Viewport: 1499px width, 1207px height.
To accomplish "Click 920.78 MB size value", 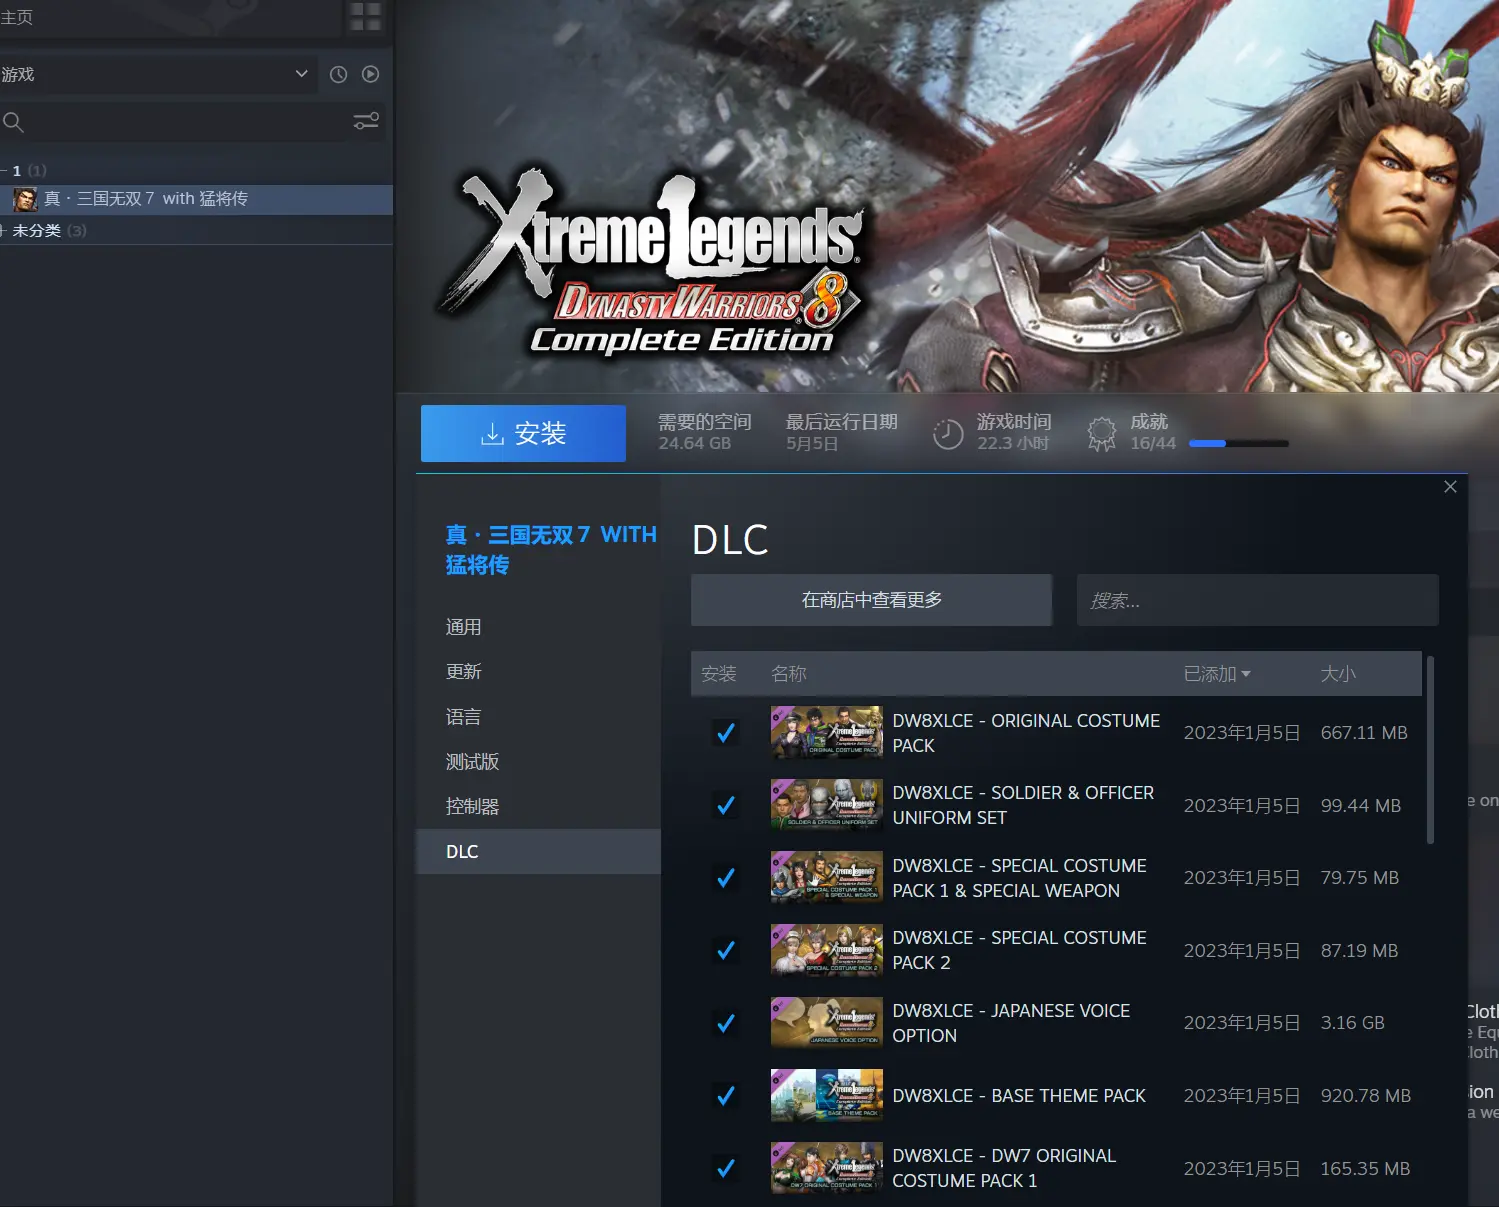I will tap(1366, 1096).
